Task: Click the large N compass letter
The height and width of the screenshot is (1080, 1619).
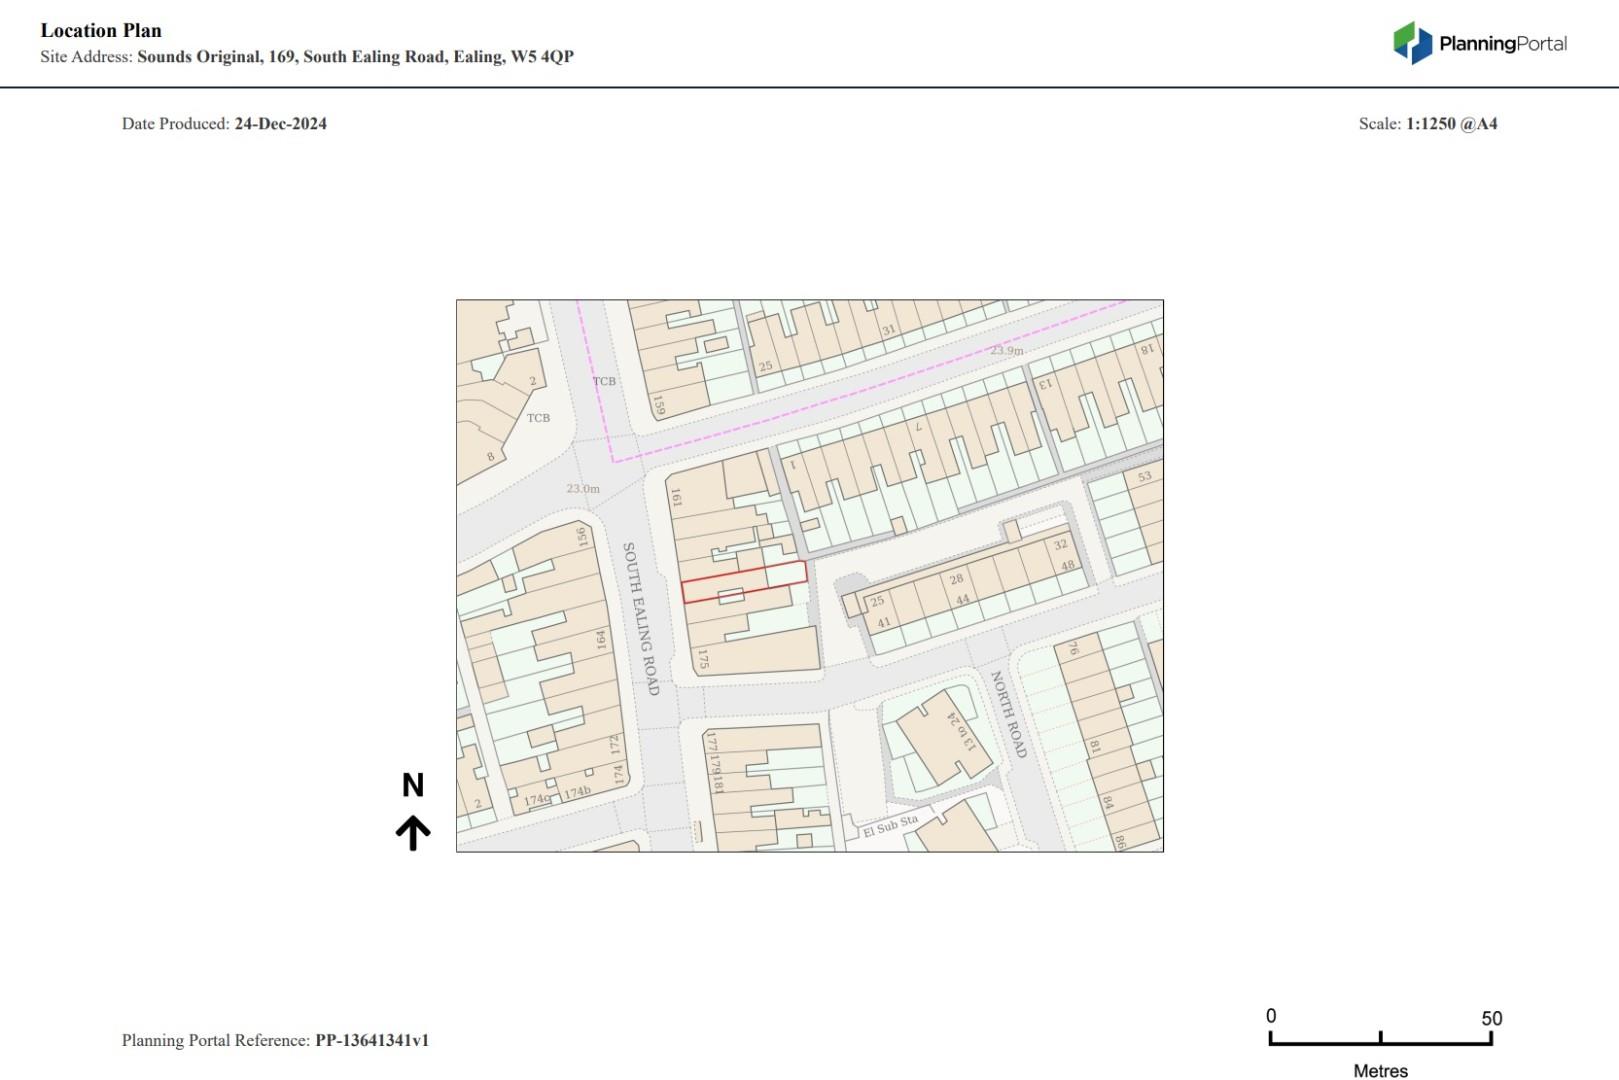Action: 413,786
